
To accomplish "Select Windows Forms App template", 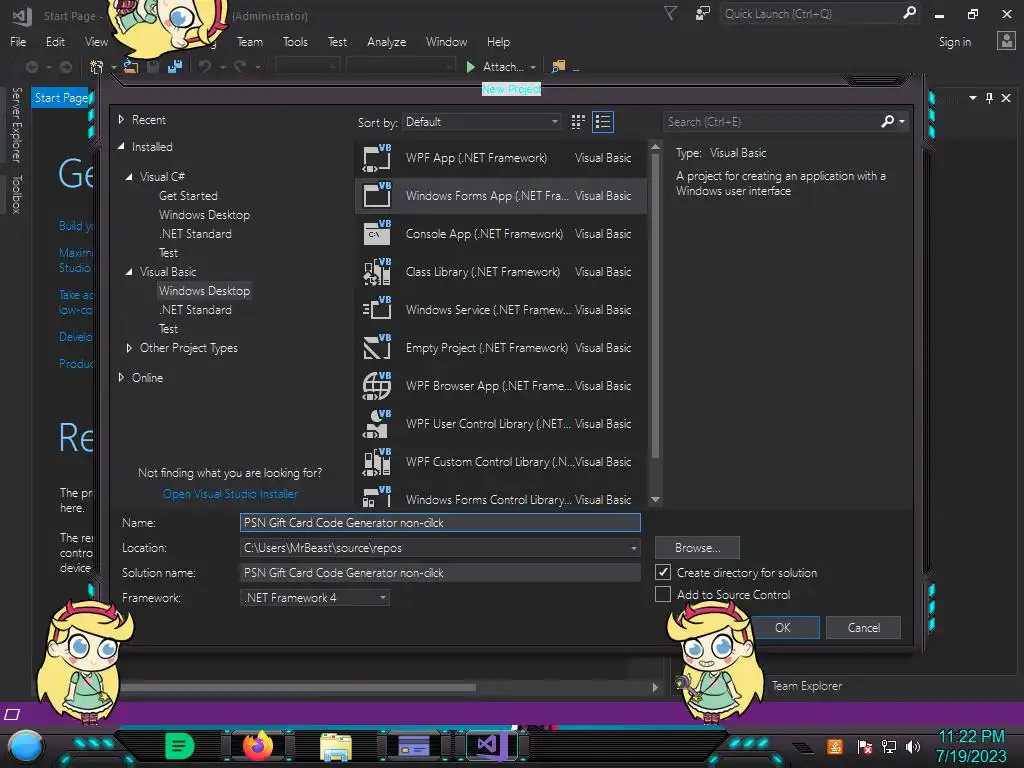I will (500, 196).
